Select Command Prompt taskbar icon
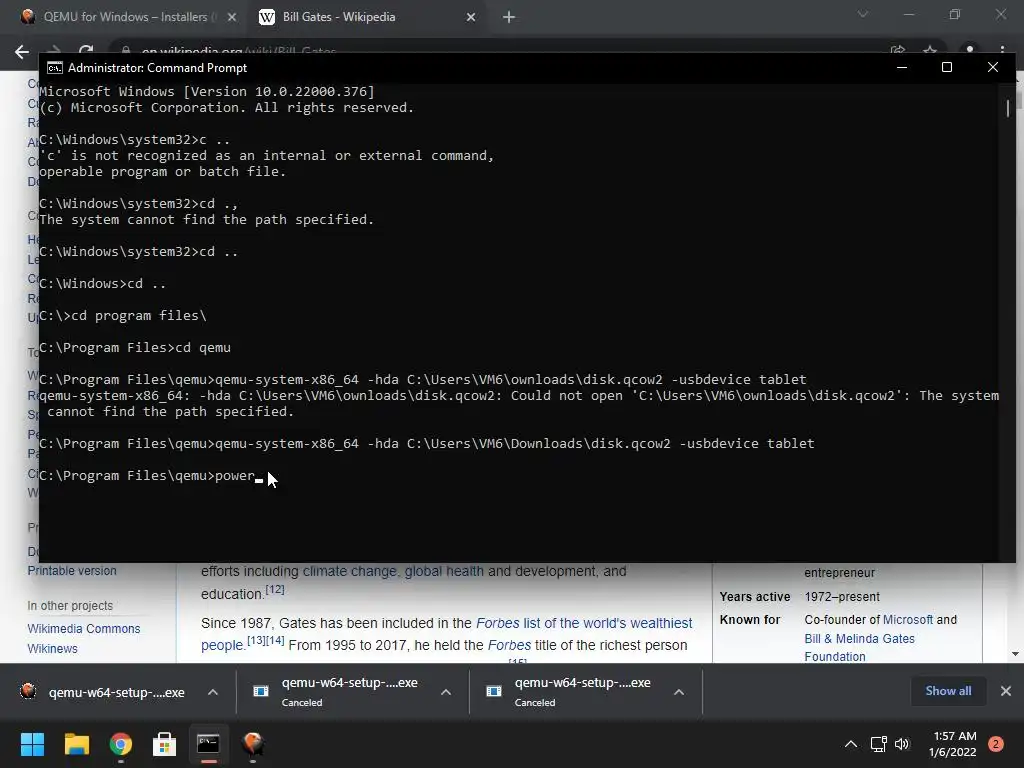This screenshot has height=768, width=1024. [x=208, y=744]
